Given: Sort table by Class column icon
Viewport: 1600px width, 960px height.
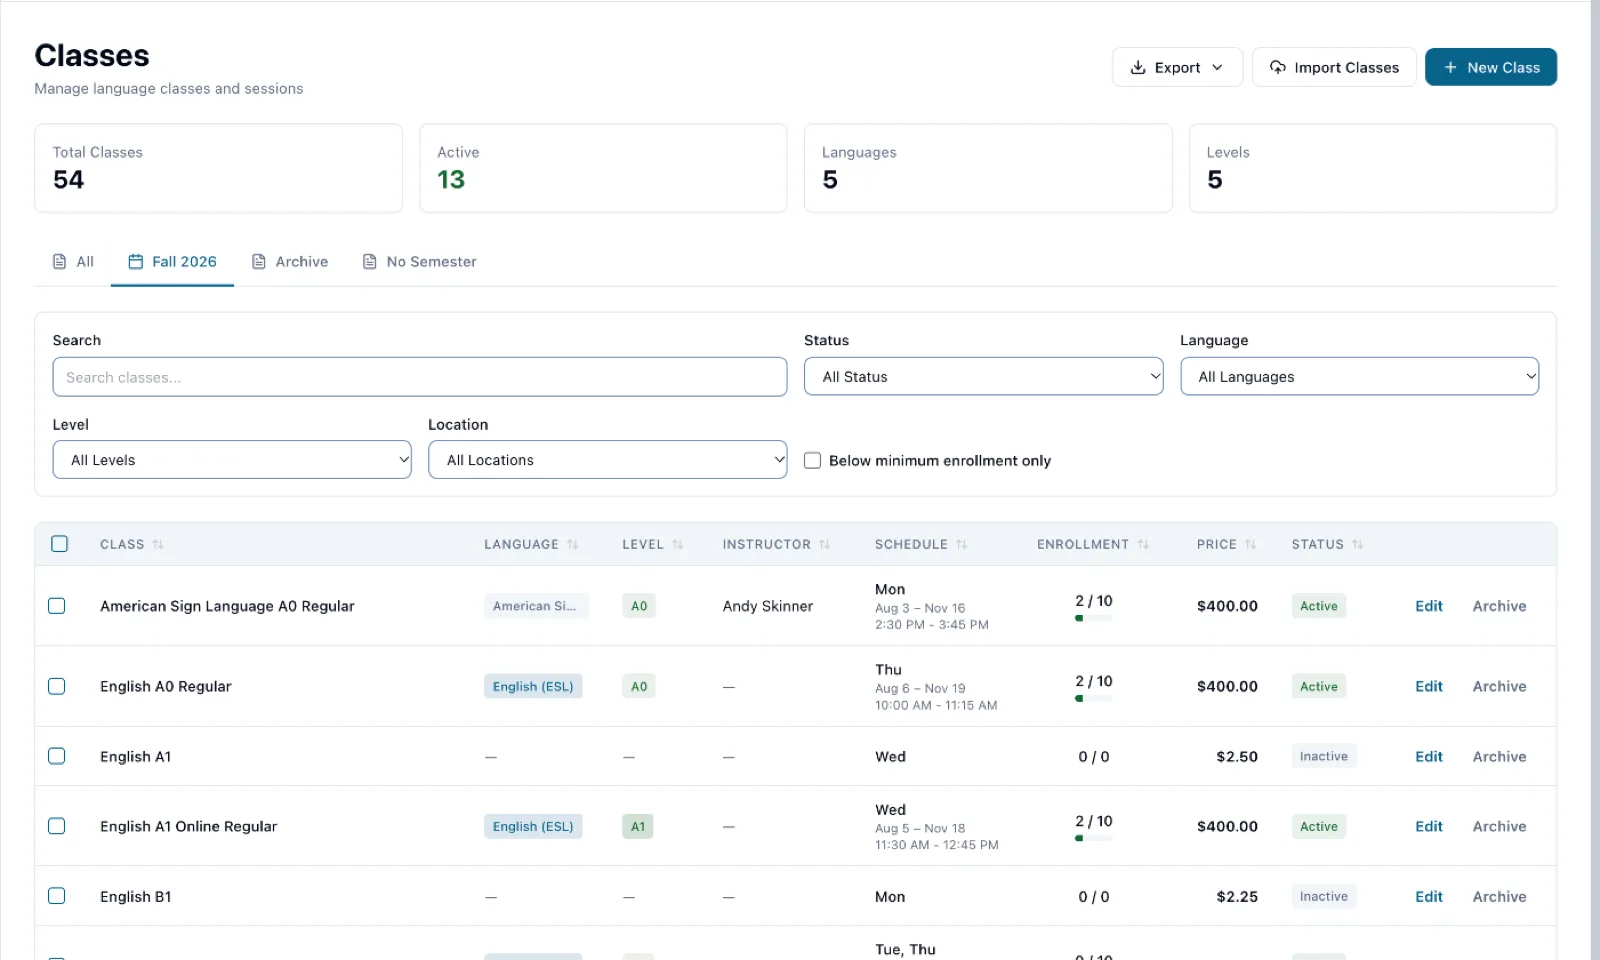Looking at the screenshot, I should pos(158,545).
